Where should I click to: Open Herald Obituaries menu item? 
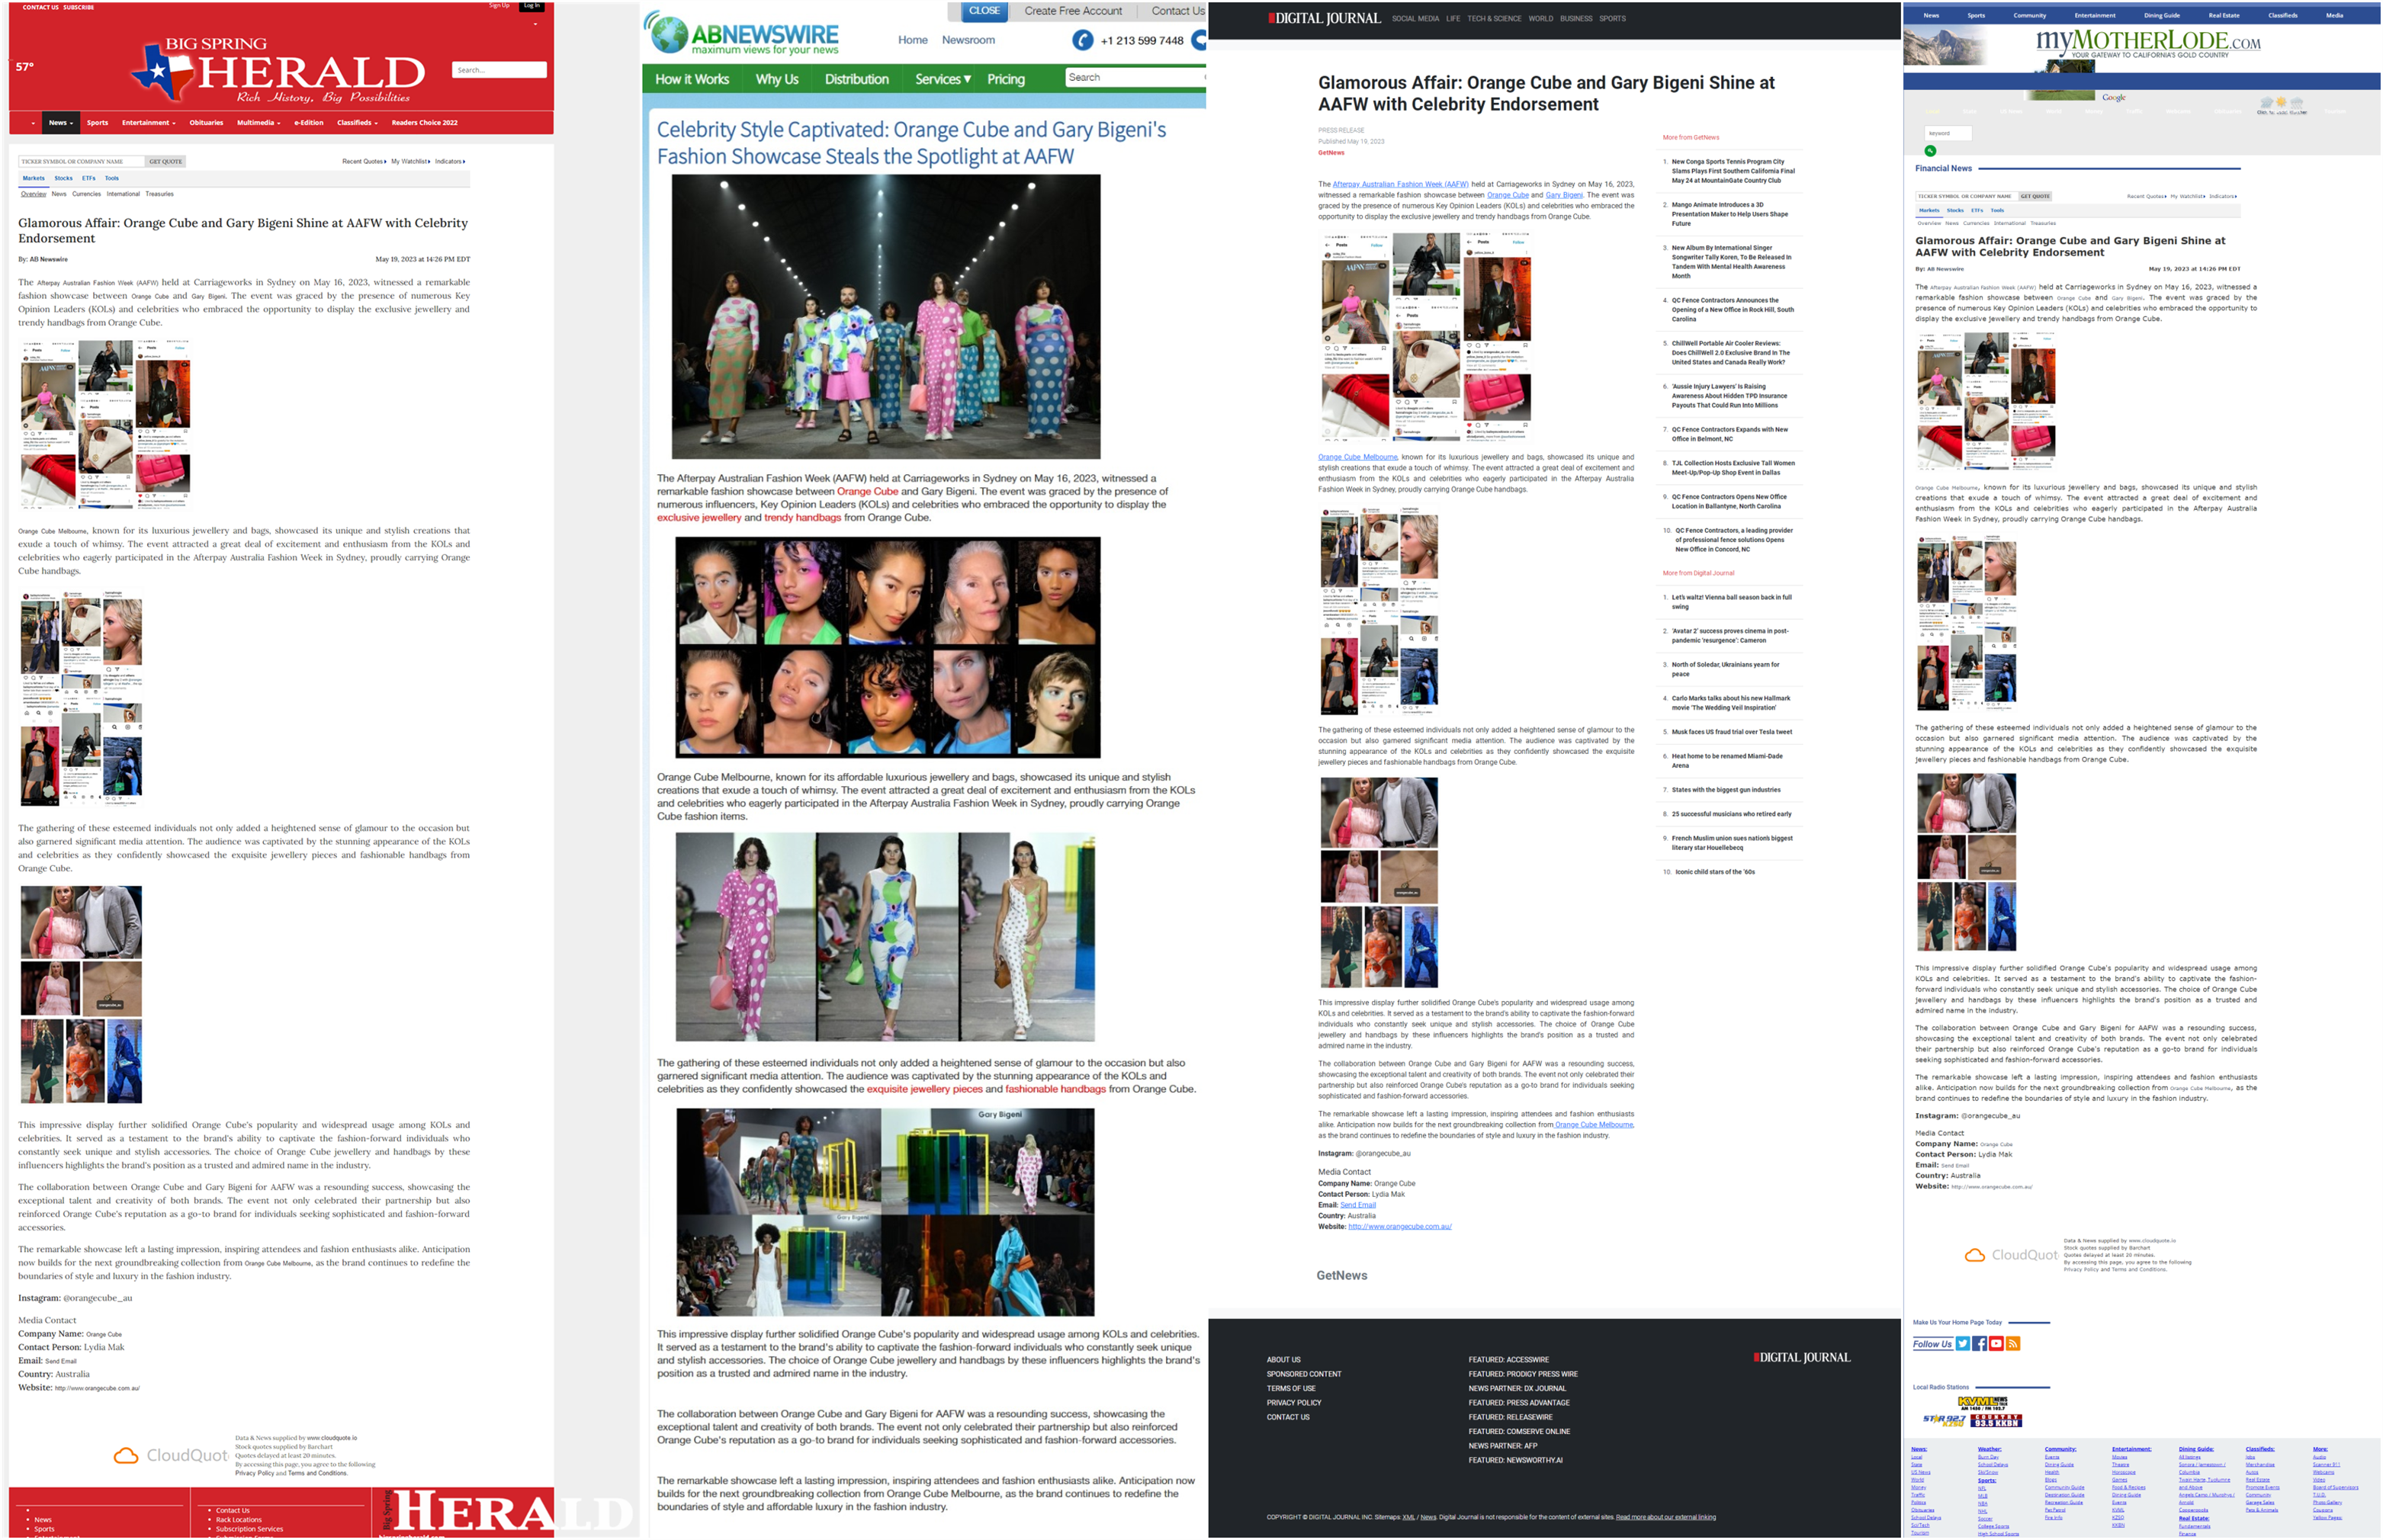coord(206,123)
